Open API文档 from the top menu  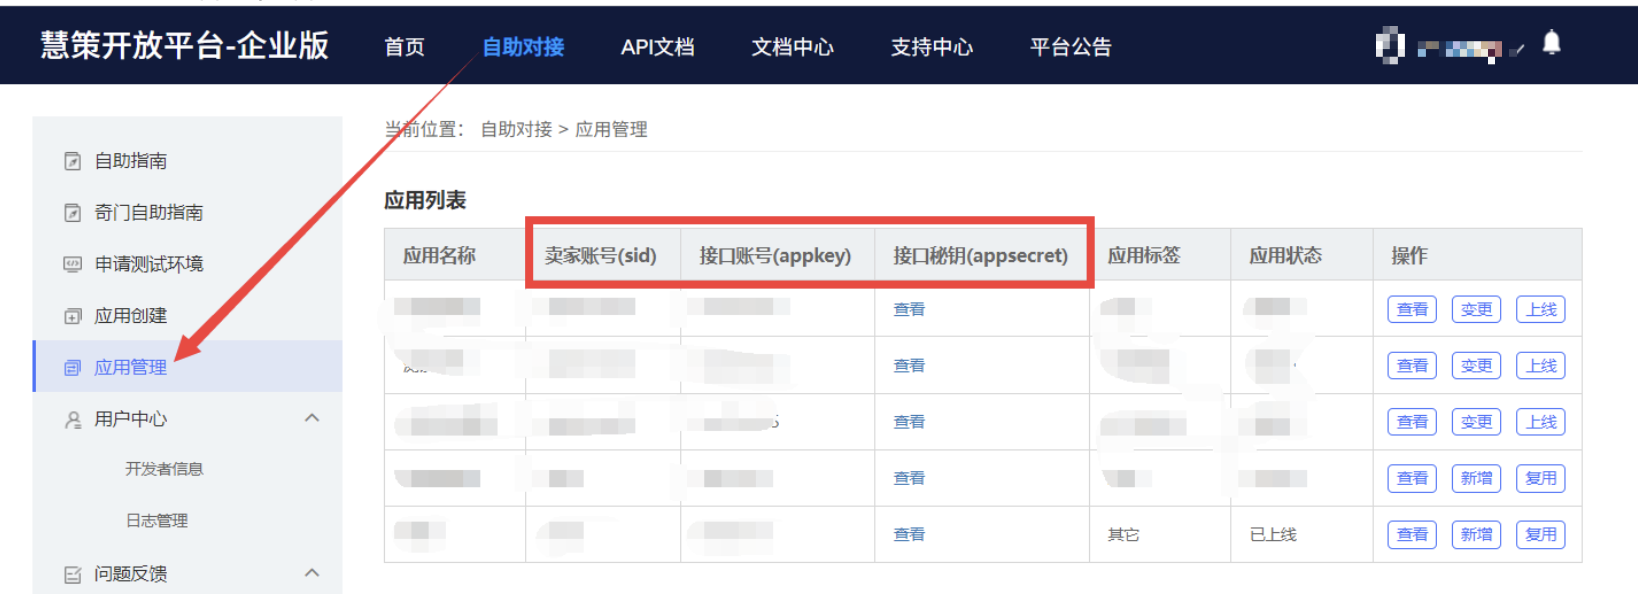point(657,47)
